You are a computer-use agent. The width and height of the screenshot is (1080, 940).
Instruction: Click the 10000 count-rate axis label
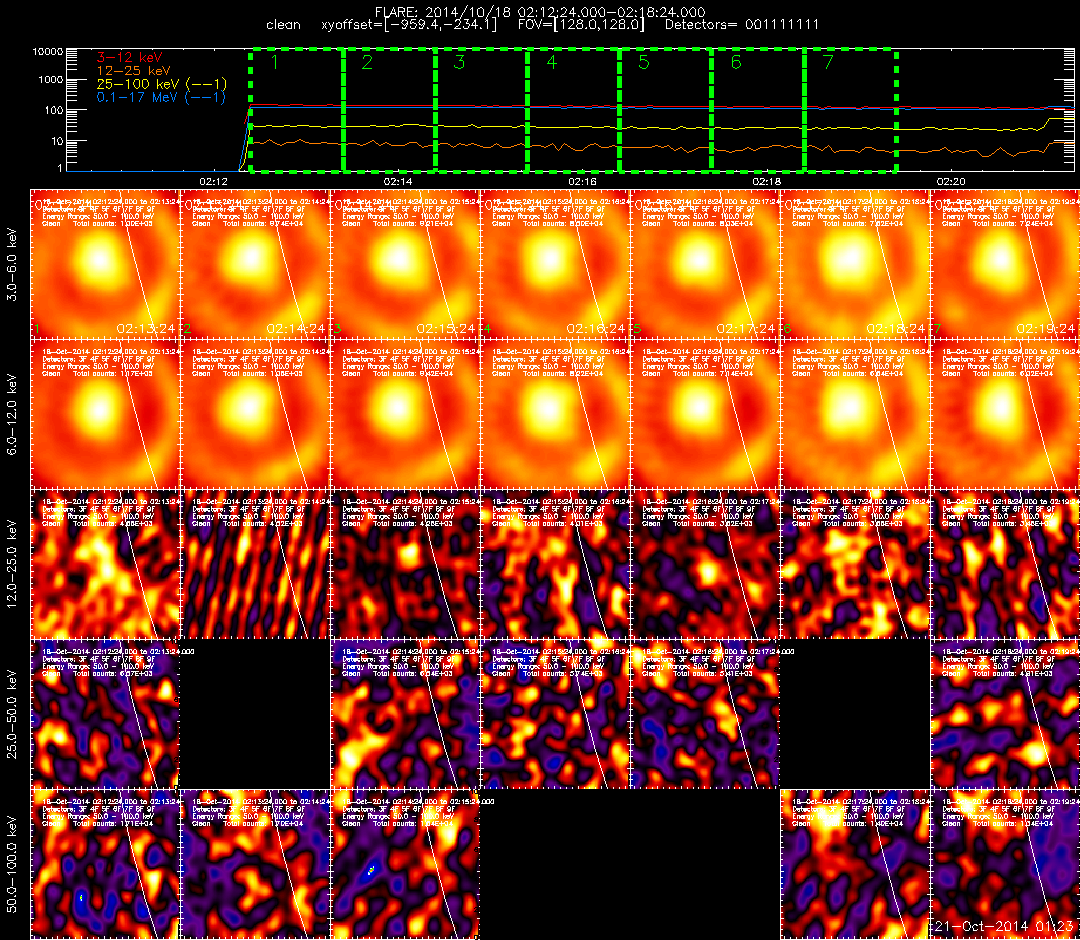[47, 52]
